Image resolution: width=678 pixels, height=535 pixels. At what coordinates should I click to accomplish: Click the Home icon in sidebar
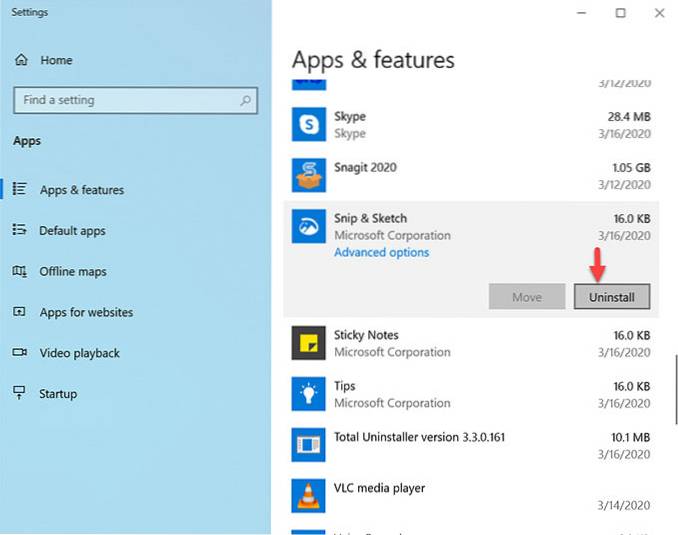pos(20,61)
